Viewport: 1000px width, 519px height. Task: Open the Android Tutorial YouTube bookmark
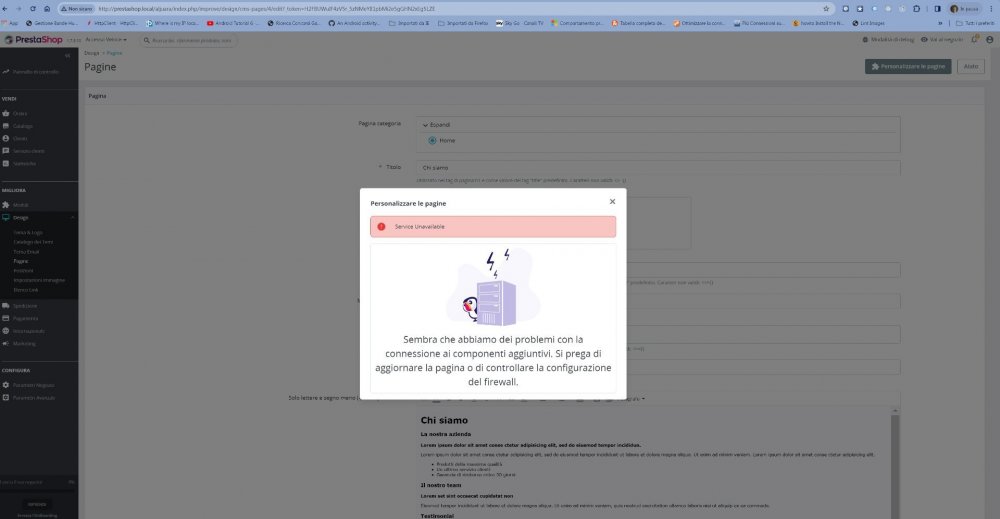coord(231,23)
